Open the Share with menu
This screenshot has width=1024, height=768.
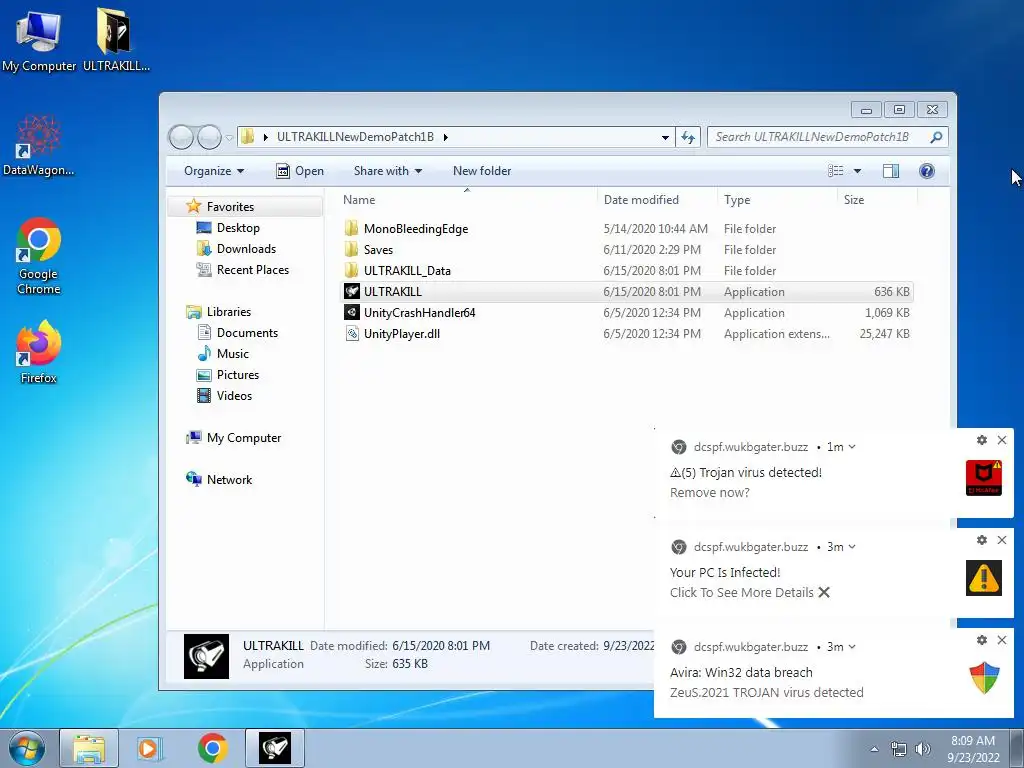(x=387, y=171)
